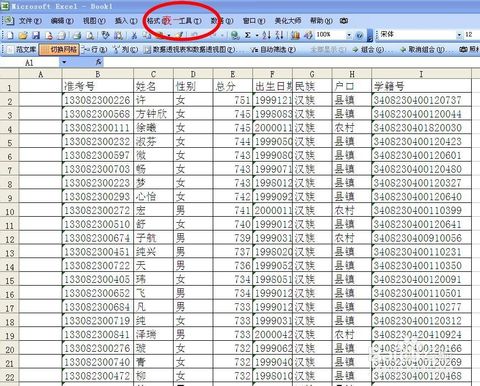The width and height of the screenshot is (480, 386).
Task: Toggle 自动筛选 auto filter
Action: point(273,49)
